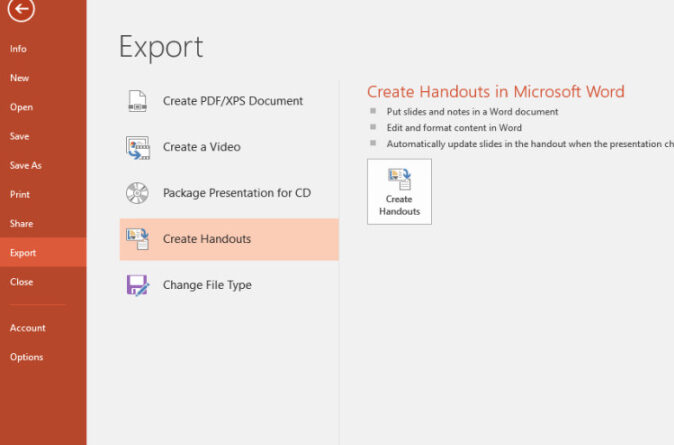Go to Open in the left menu
Image resolution: width=674 pixels, height=445 pixels.
[x=21, y=107]
